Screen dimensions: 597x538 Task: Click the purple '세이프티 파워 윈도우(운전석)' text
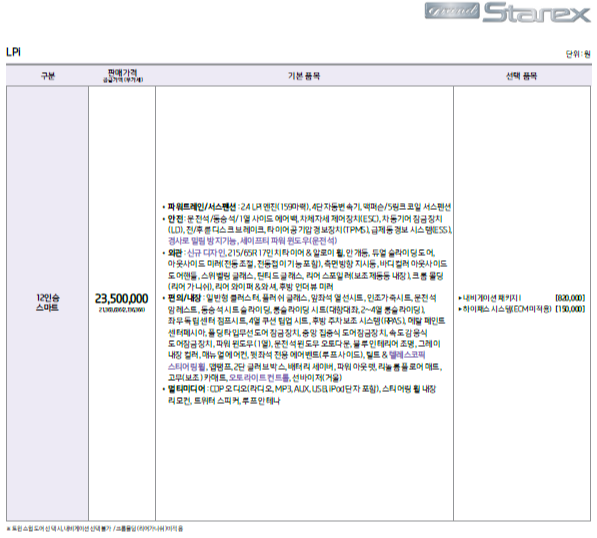289,241
